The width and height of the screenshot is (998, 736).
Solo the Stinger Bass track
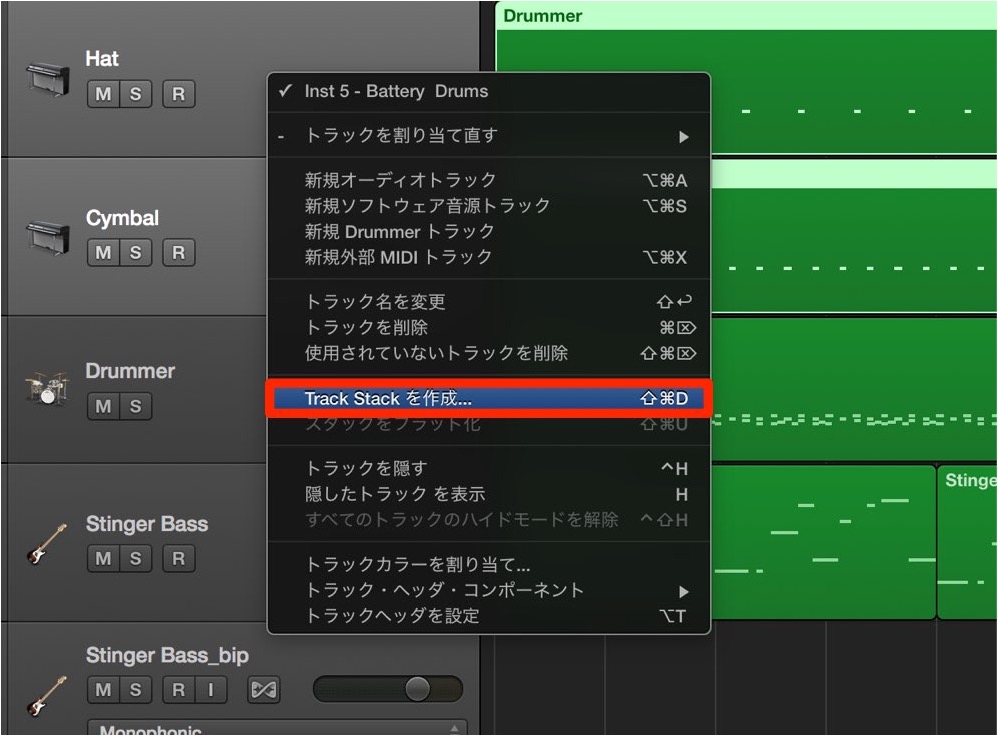(x=136, y=558)
